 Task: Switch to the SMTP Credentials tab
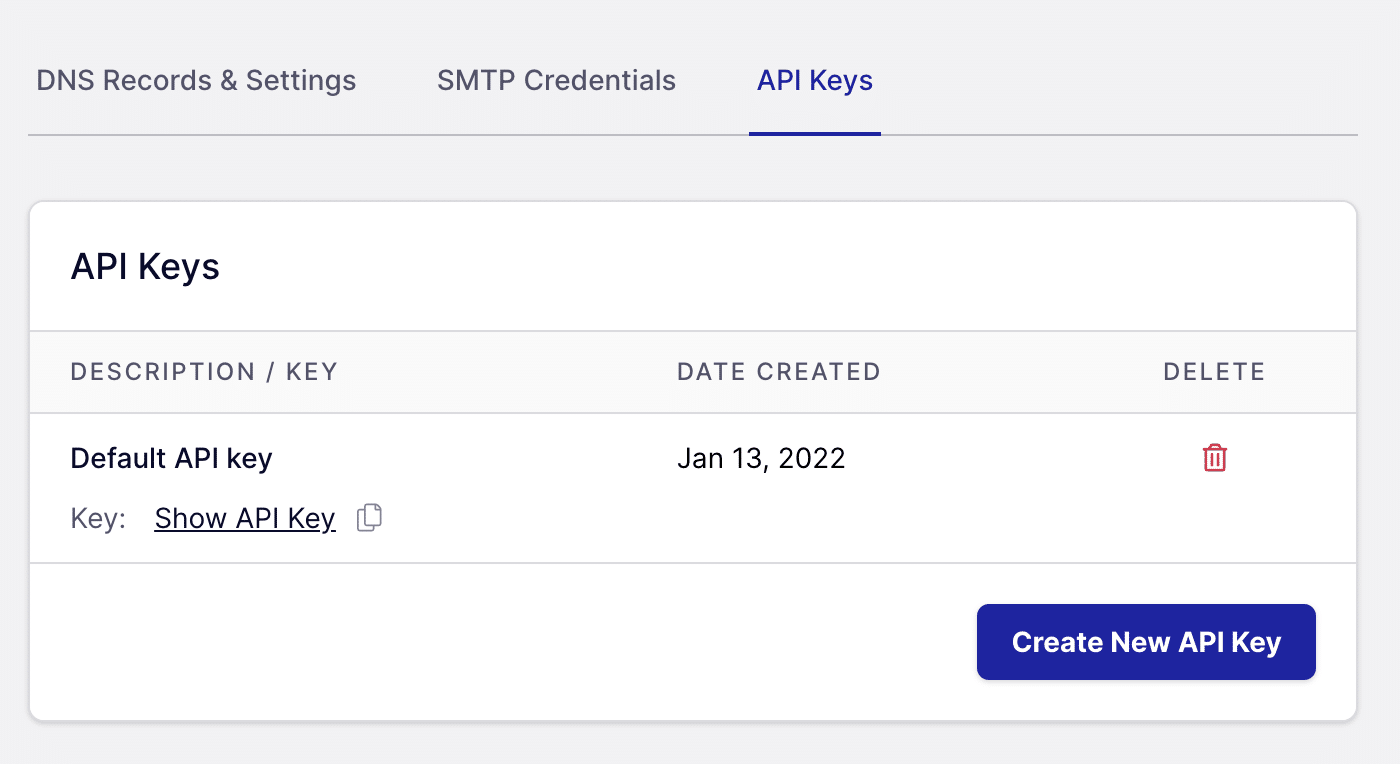click(x=556, y=80)
